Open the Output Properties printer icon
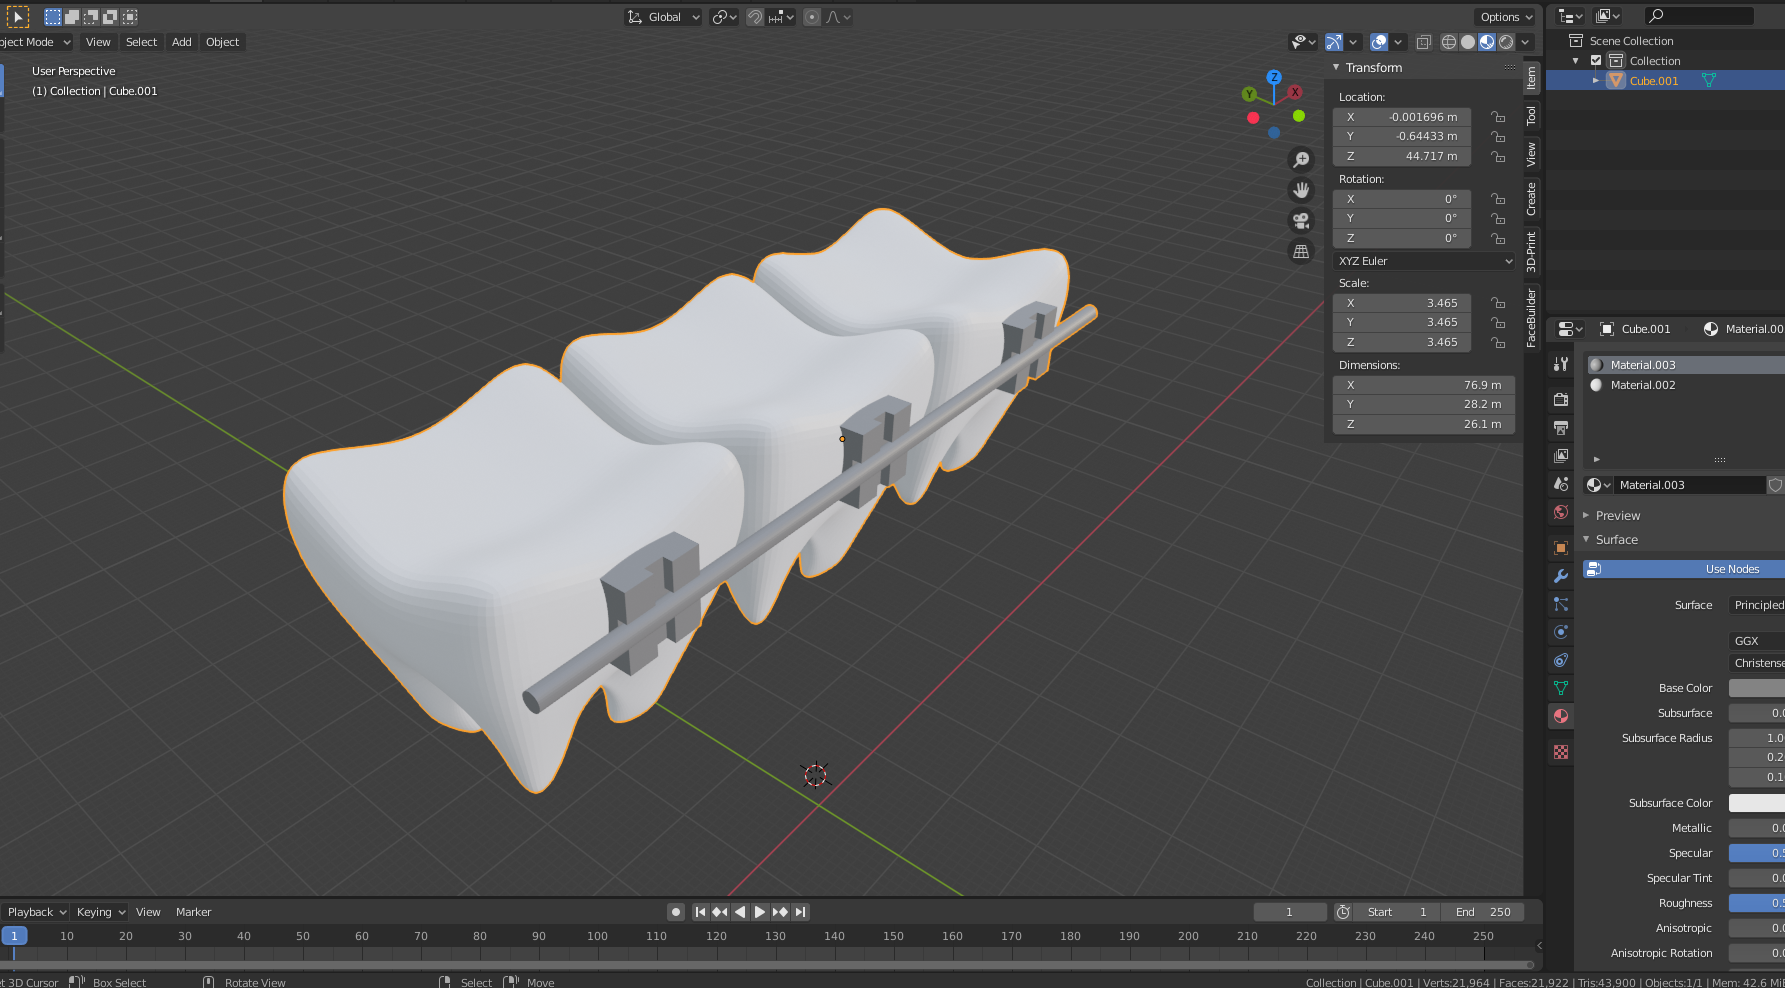 point(1560,427)
